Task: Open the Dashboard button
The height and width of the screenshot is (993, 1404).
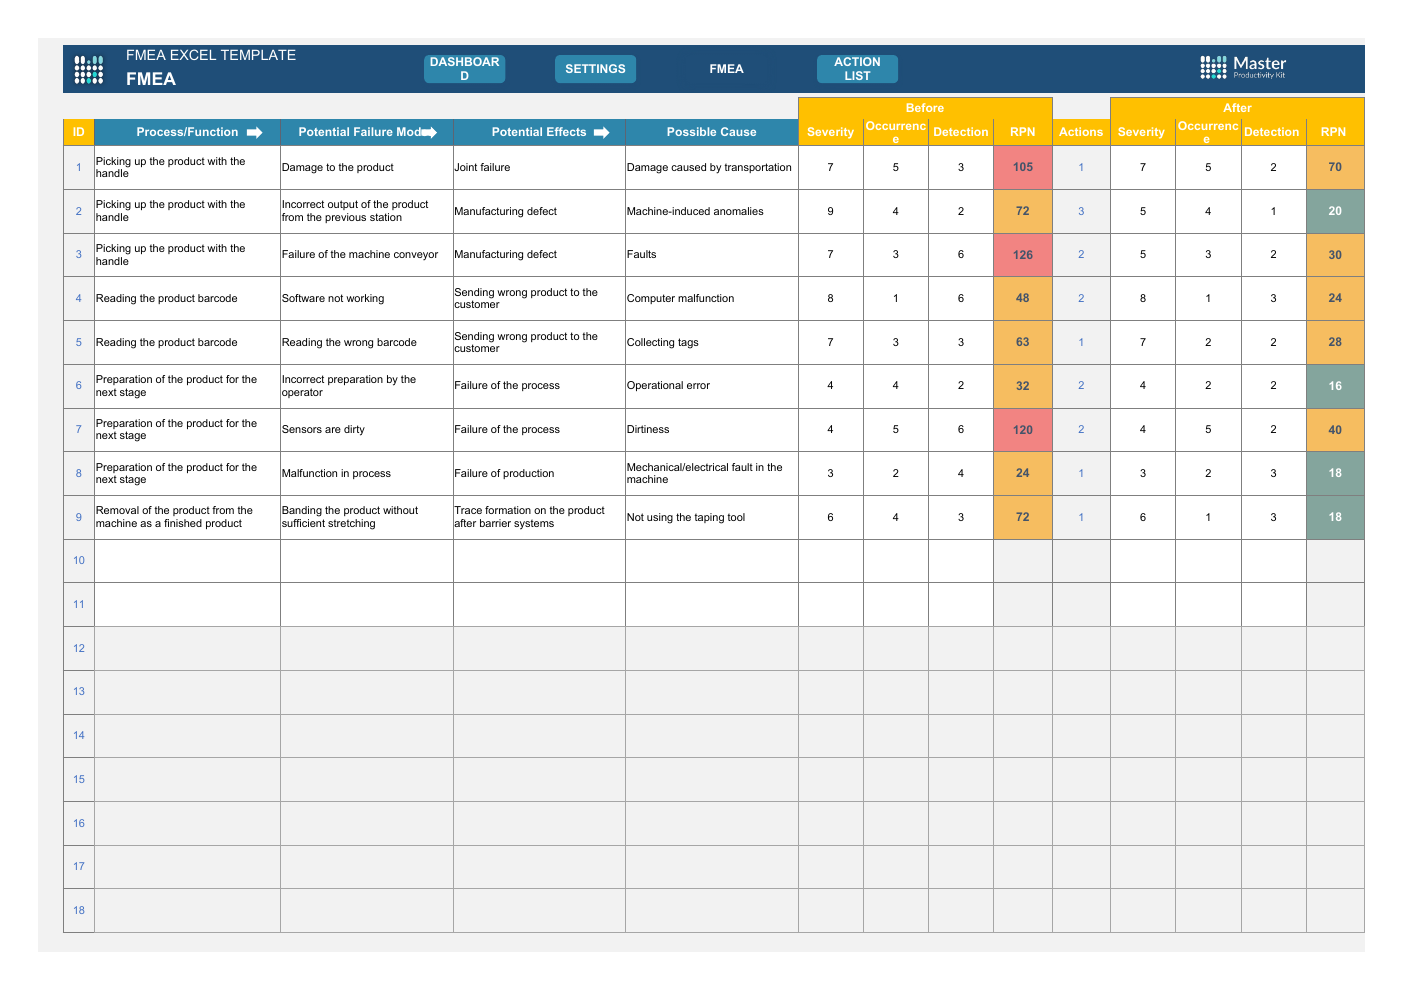Action: click(x=465, y=69)
